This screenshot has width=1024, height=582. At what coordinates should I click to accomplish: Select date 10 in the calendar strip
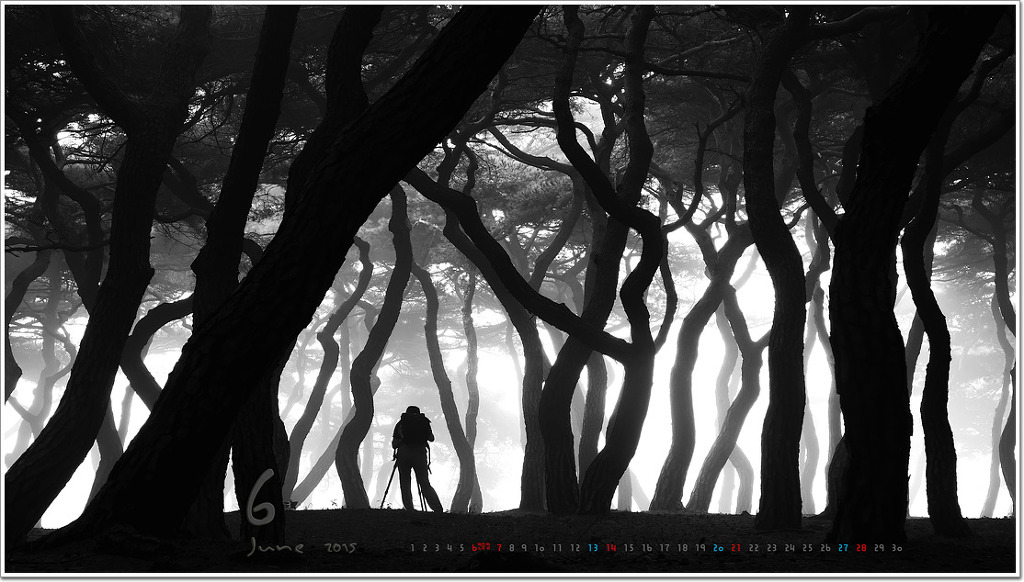[x=539, y=548]
